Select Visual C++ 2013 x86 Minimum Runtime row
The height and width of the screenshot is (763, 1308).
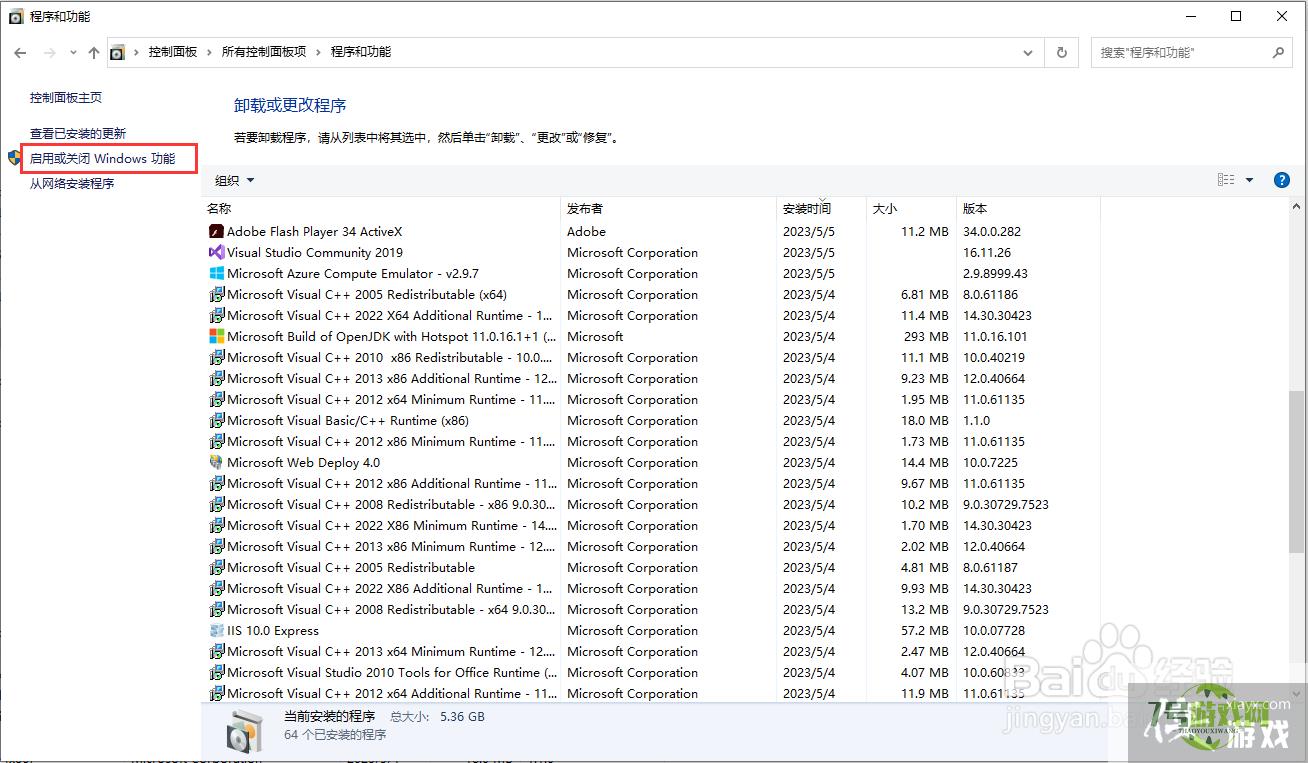coord(651,546)
